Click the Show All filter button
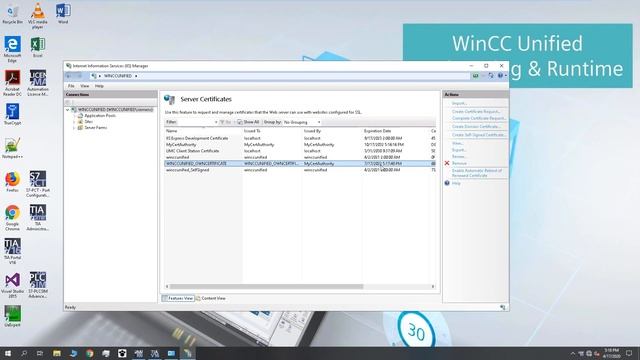Image resolution: width=640 pixels, height=360 pixels. click(248, 122)
